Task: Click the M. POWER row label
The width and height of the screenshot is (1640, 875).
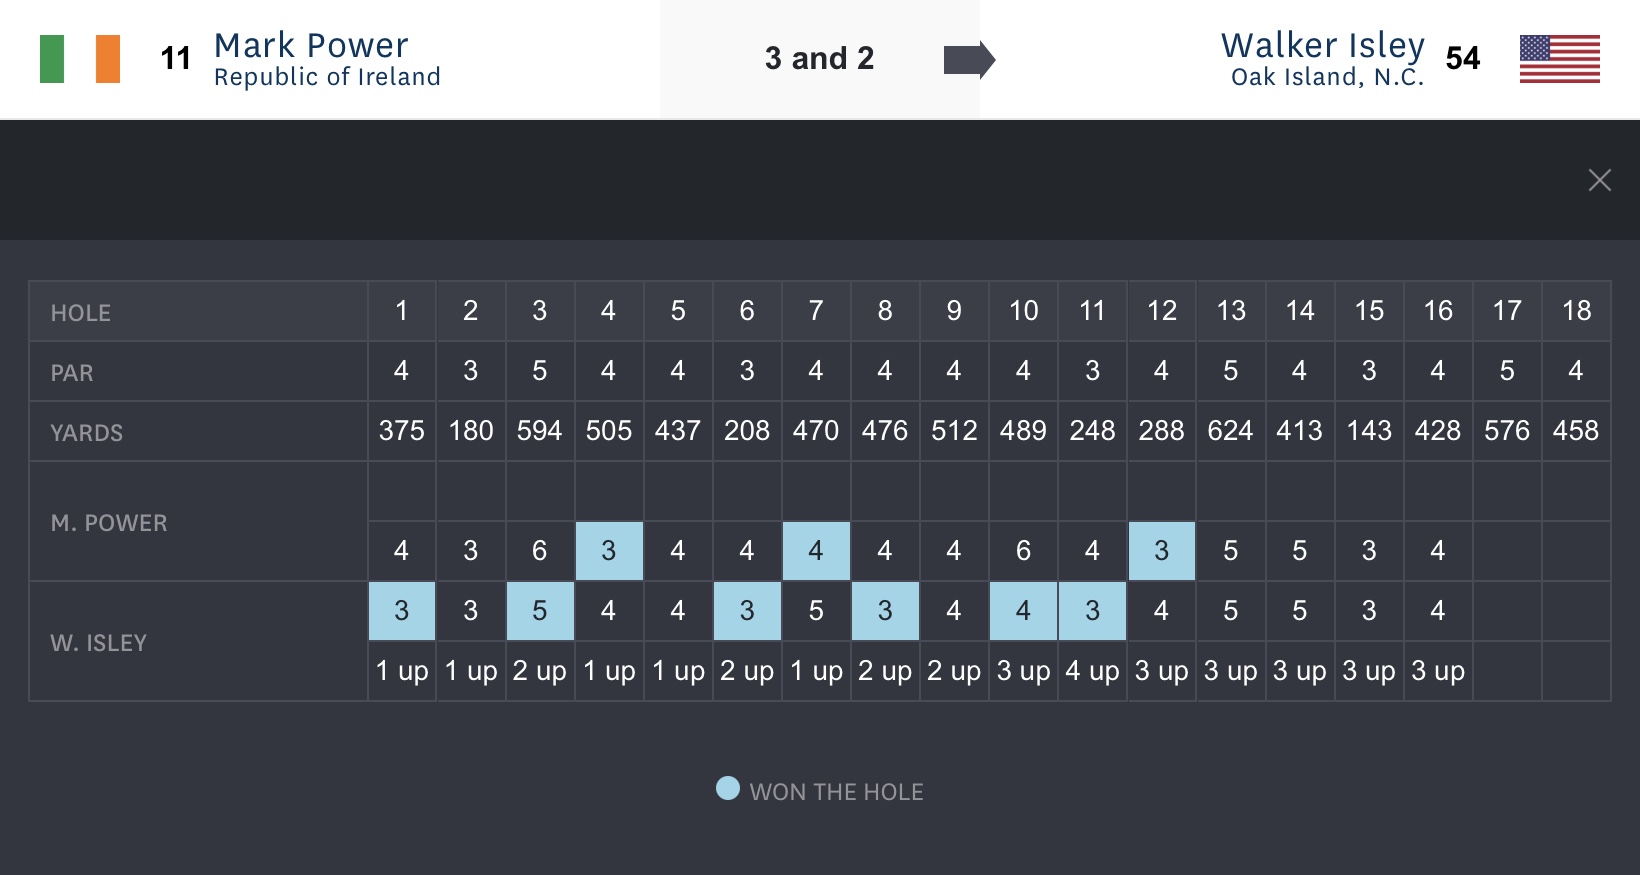Action: (109, 523)
